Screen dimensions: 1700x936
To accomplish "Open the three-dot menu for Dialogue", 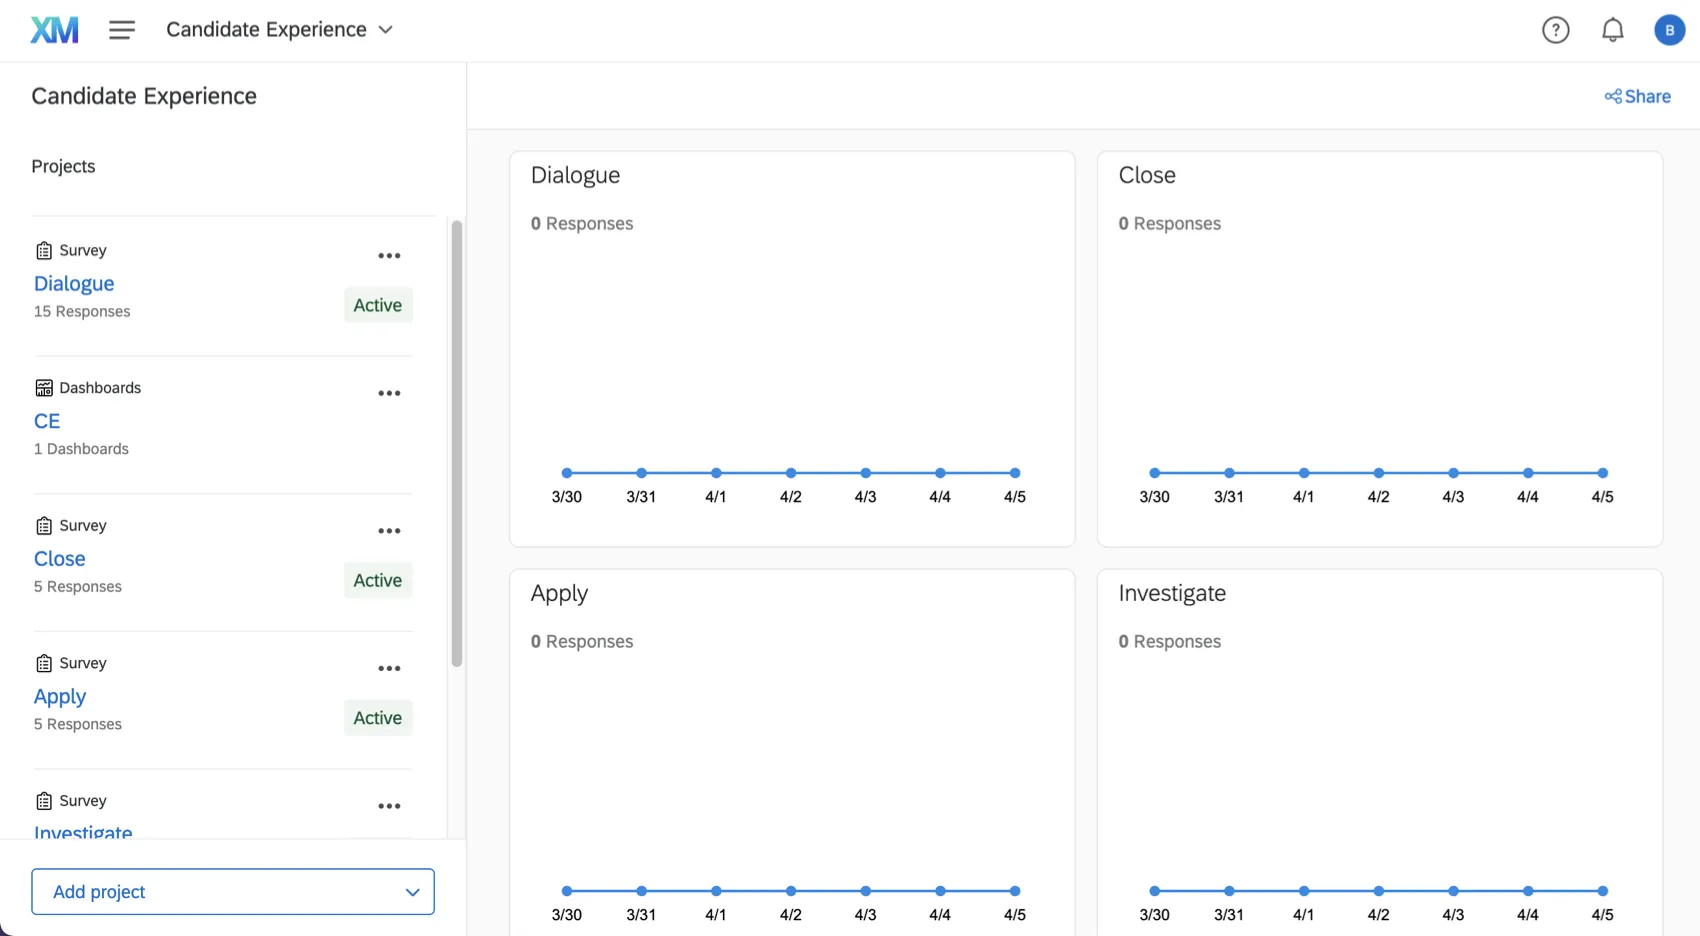I will [x=389, y=255].
